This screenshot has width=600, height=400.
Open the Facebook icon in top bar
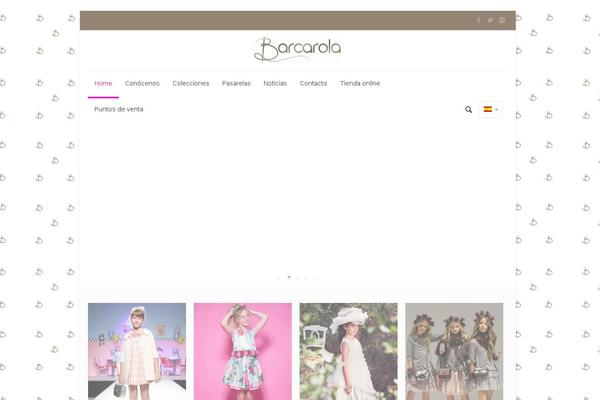click(478, 20)
